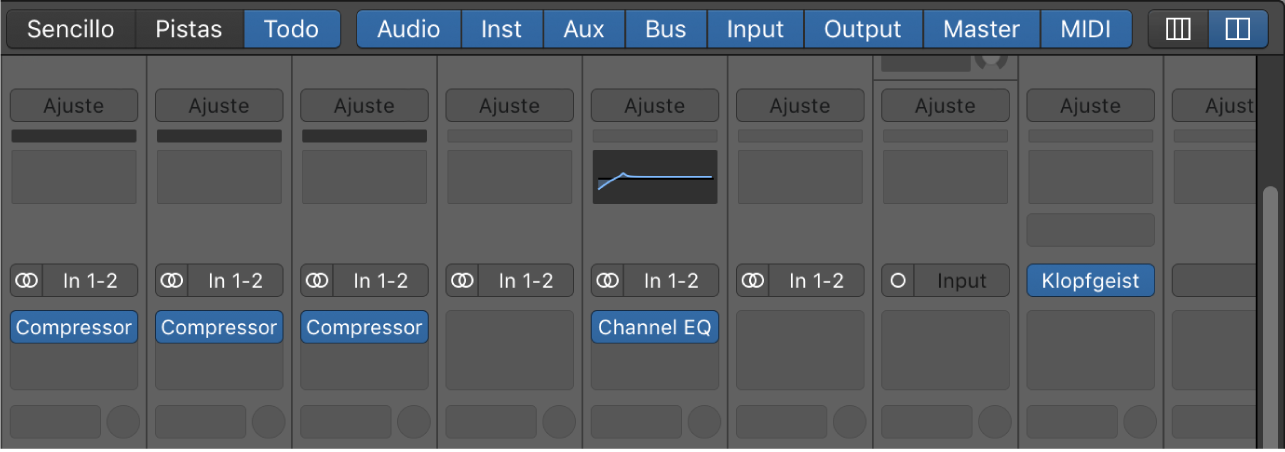Click stereo format icon on Channel EQ strip
The image size is (1285, 452).
coord(607,281)
